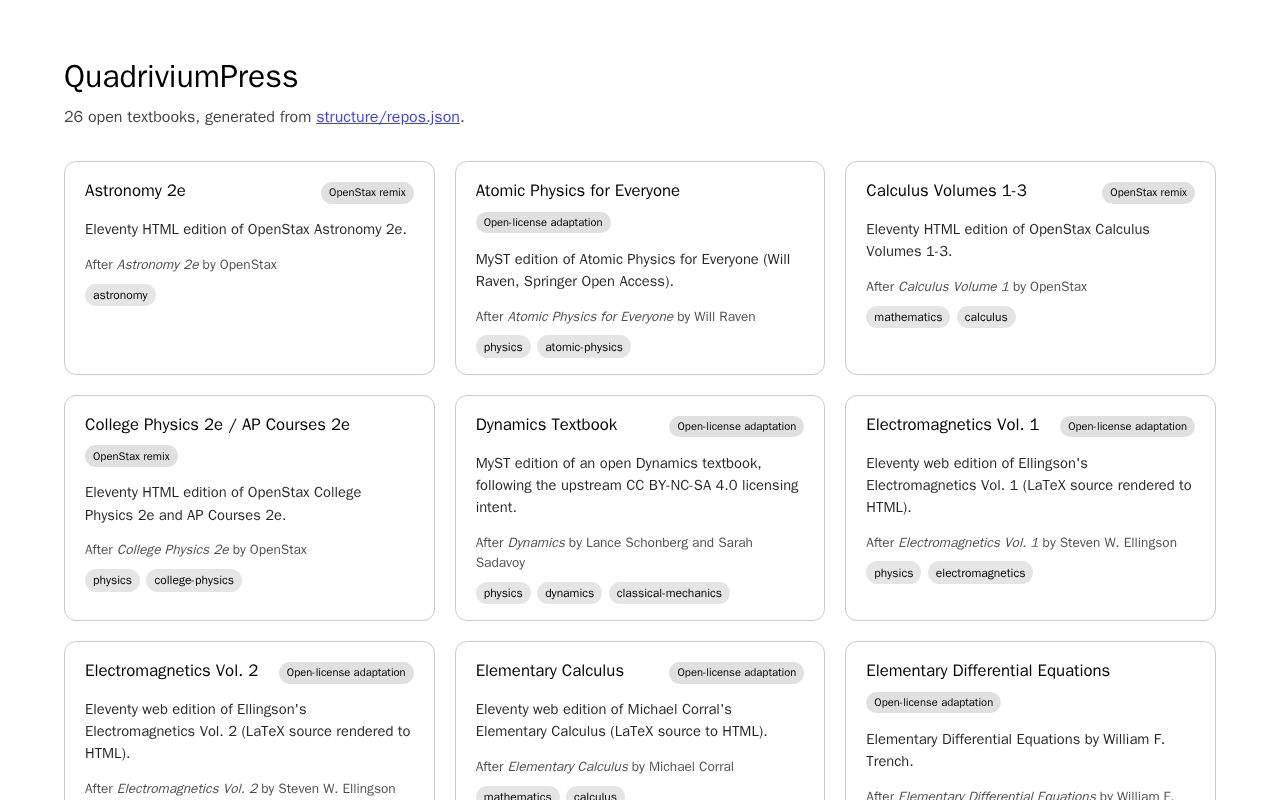Screen dimensions: 1280x800
Task: Click 'After Calculus Volume 1 by OpenStax' attribution
Action: tap(977, 287)
